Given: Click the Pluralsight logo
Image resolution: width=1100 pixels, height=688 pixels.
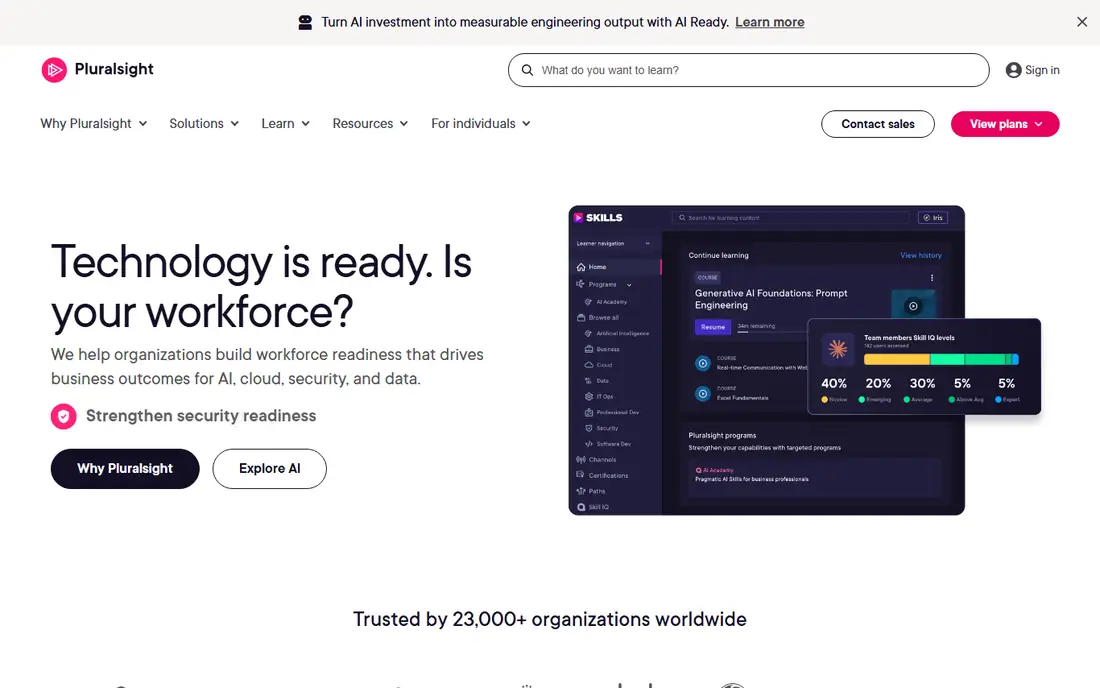Looking at the screenshot, I should [98, 69].
